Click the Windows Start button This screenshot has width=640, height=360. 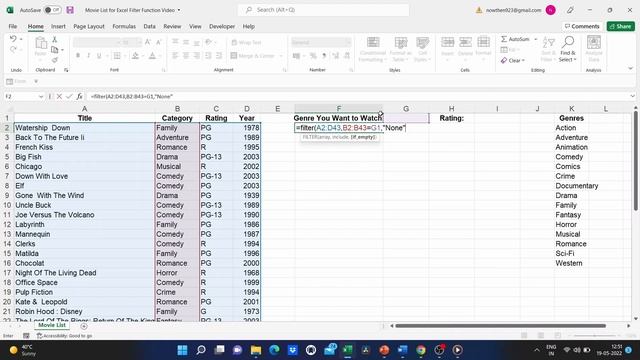click(182, 350)
